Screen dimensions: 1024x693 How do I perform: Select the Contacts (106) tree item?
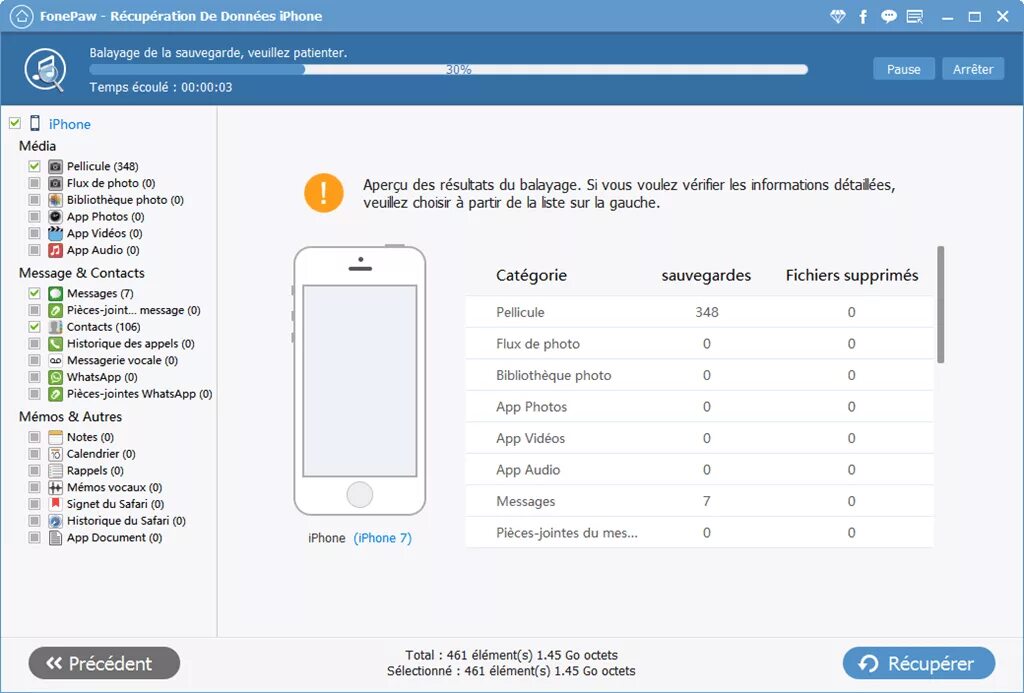(x=103, y=327)
